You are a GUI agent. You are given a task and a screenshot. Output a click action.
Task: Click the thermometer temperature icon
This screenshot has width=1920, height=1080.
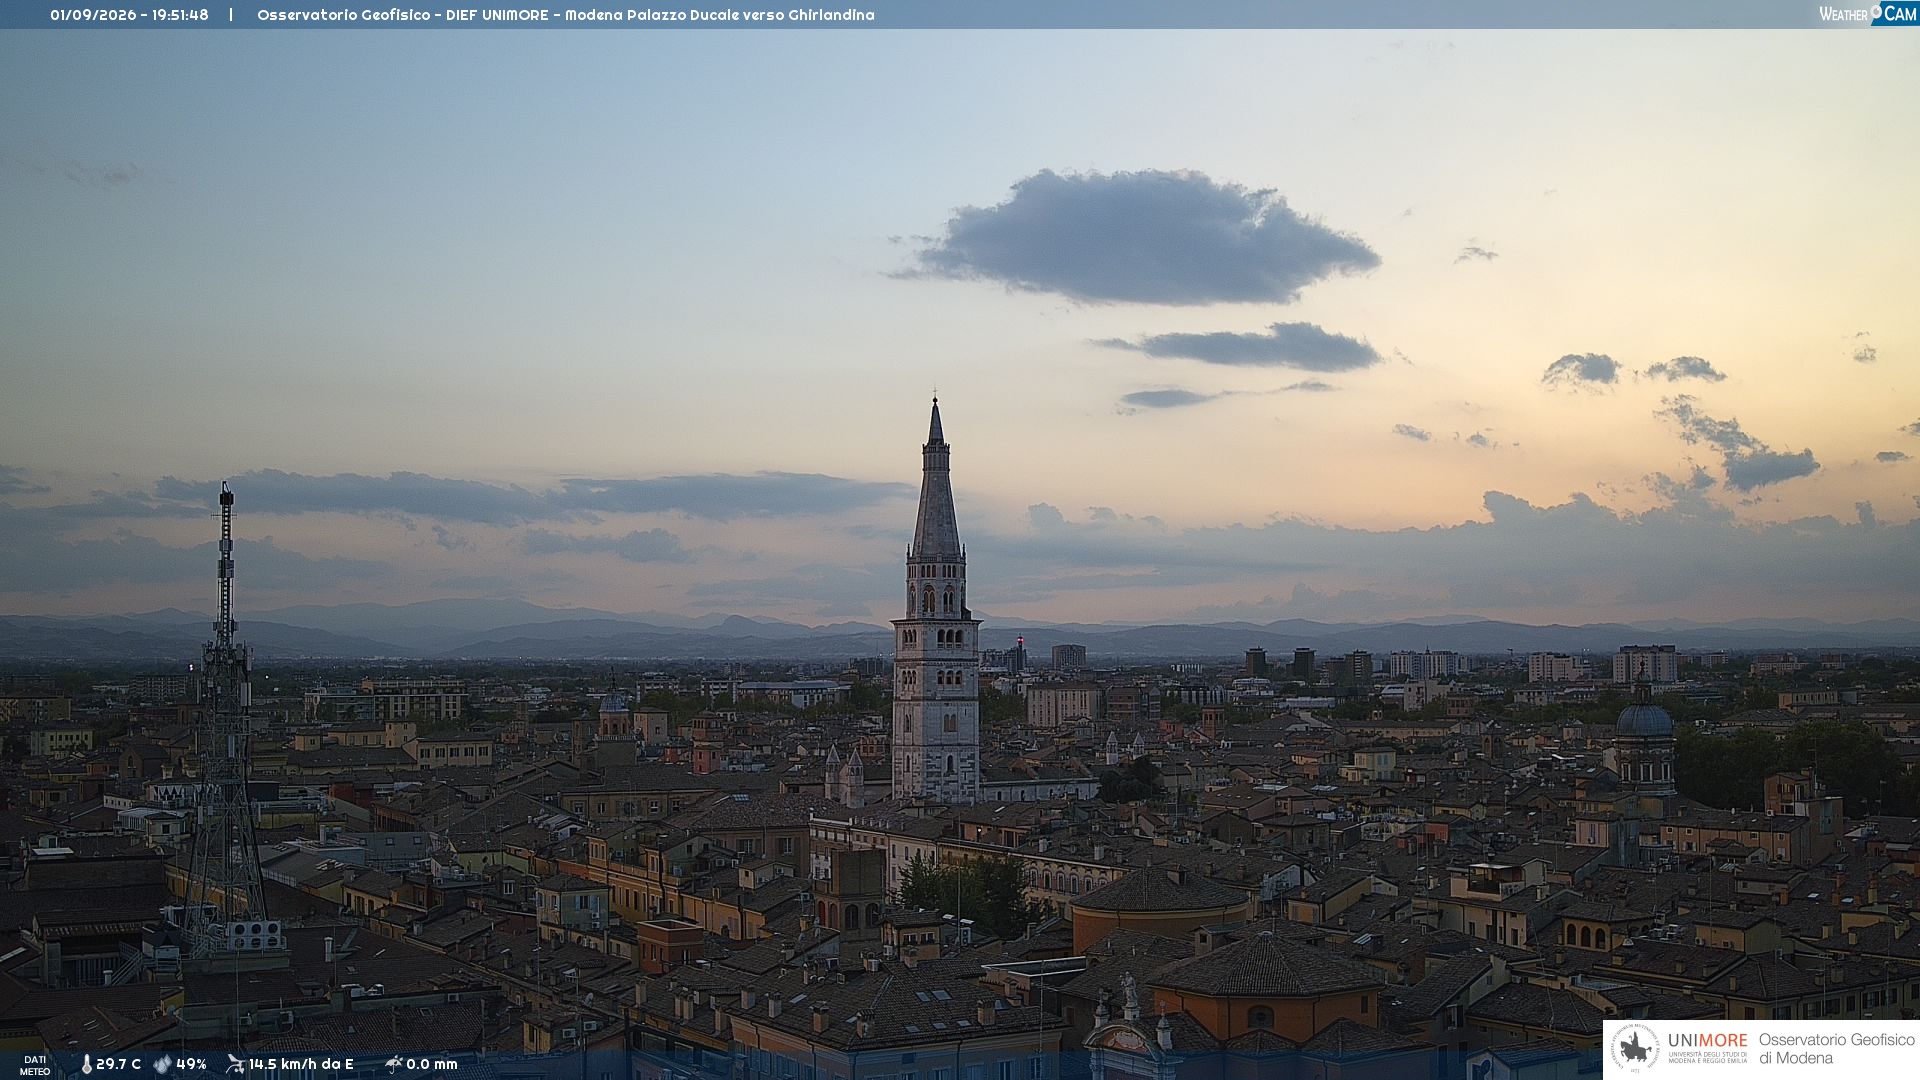pos(86,1065)
